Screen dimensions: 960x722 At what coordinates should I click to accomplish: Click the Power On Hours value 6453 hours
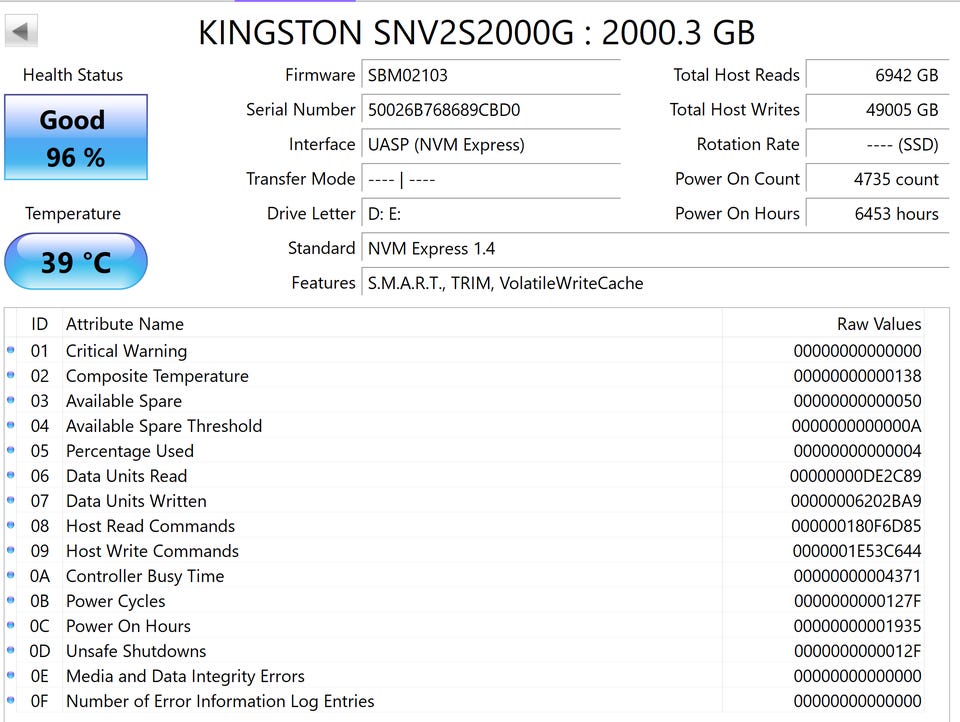pyautogui.click(x=877, y=214)
